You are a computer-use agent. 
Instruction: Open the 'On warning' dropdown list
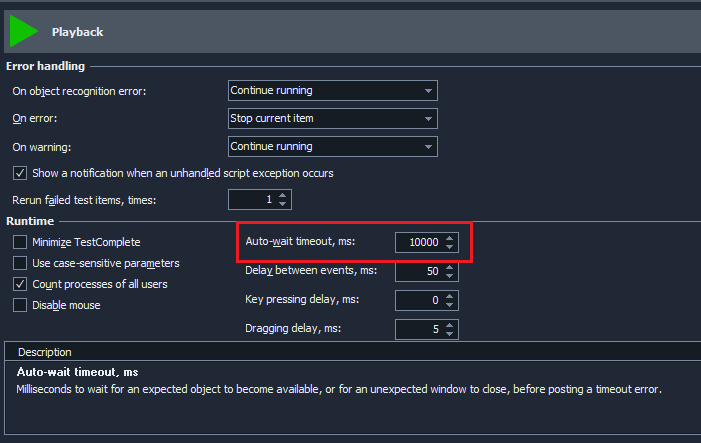point(332,147)
